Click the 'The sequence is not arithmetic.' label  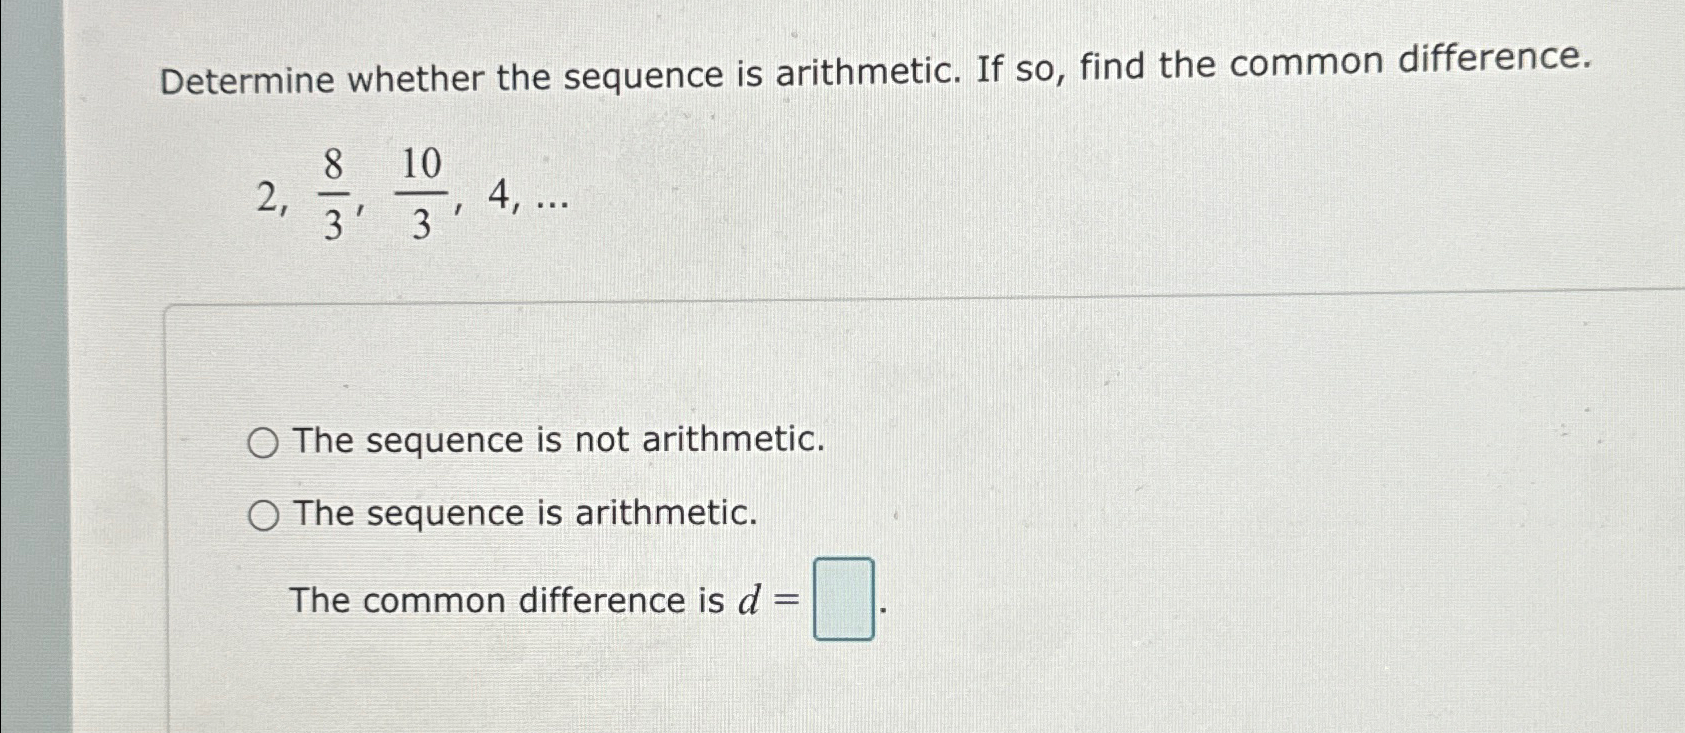pos(560,440)
